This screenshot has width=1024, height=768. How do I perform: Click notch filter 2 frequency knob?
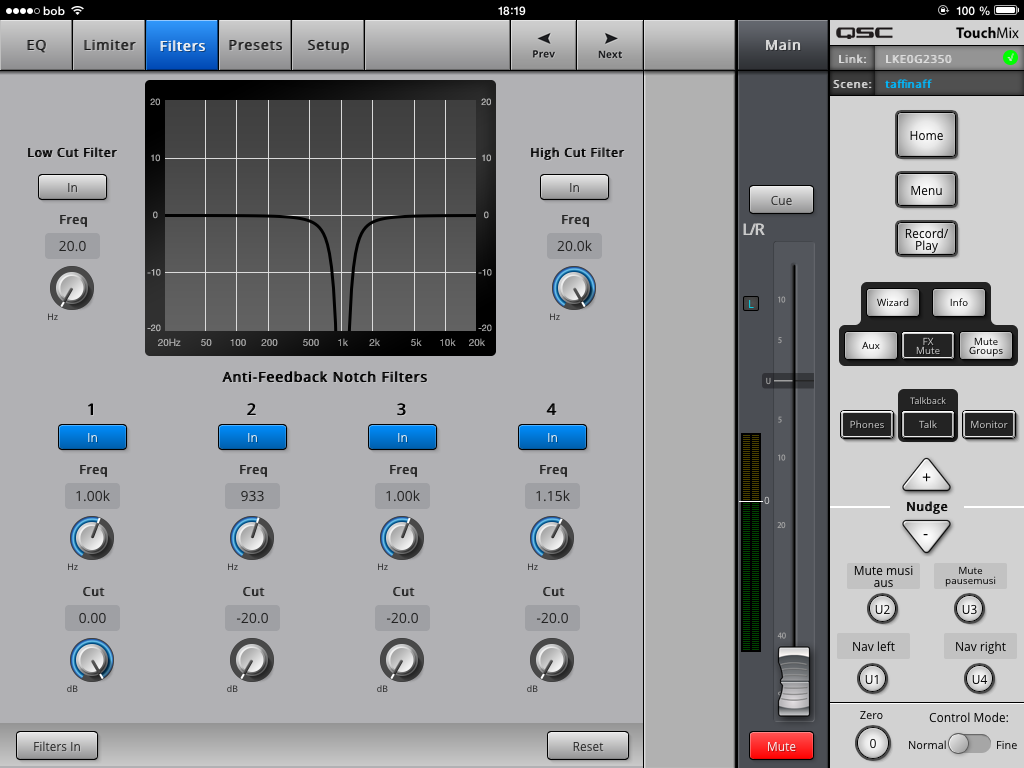coord(252,538)
